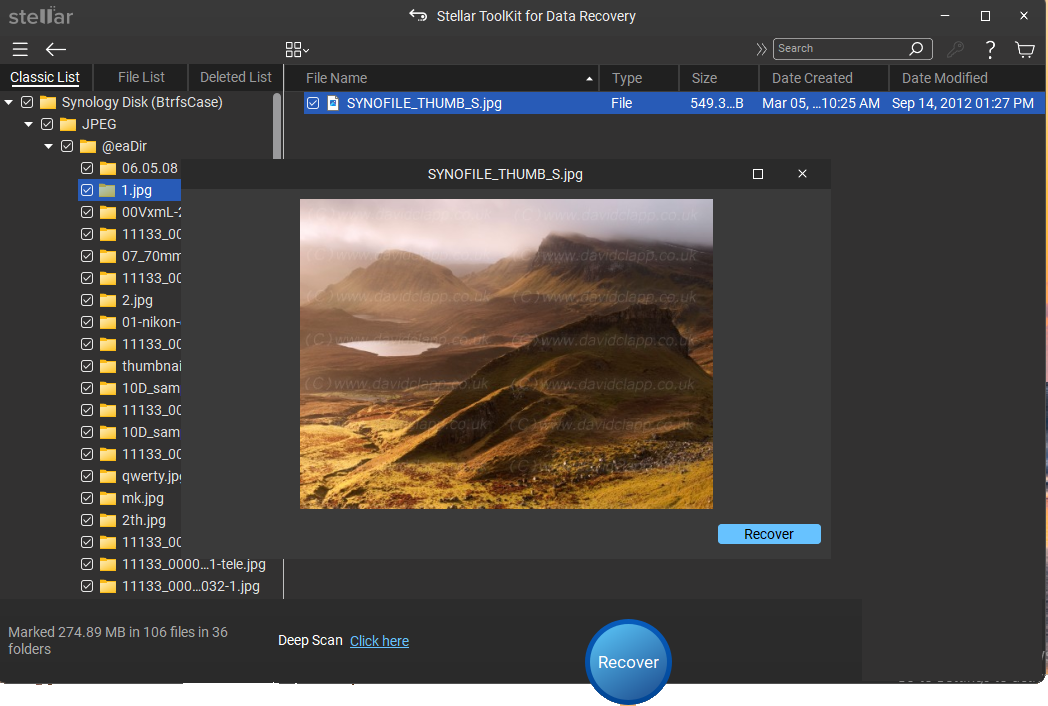
Task: Open help question mark icon
Action: pyautogui.click(x=990, y=49)
